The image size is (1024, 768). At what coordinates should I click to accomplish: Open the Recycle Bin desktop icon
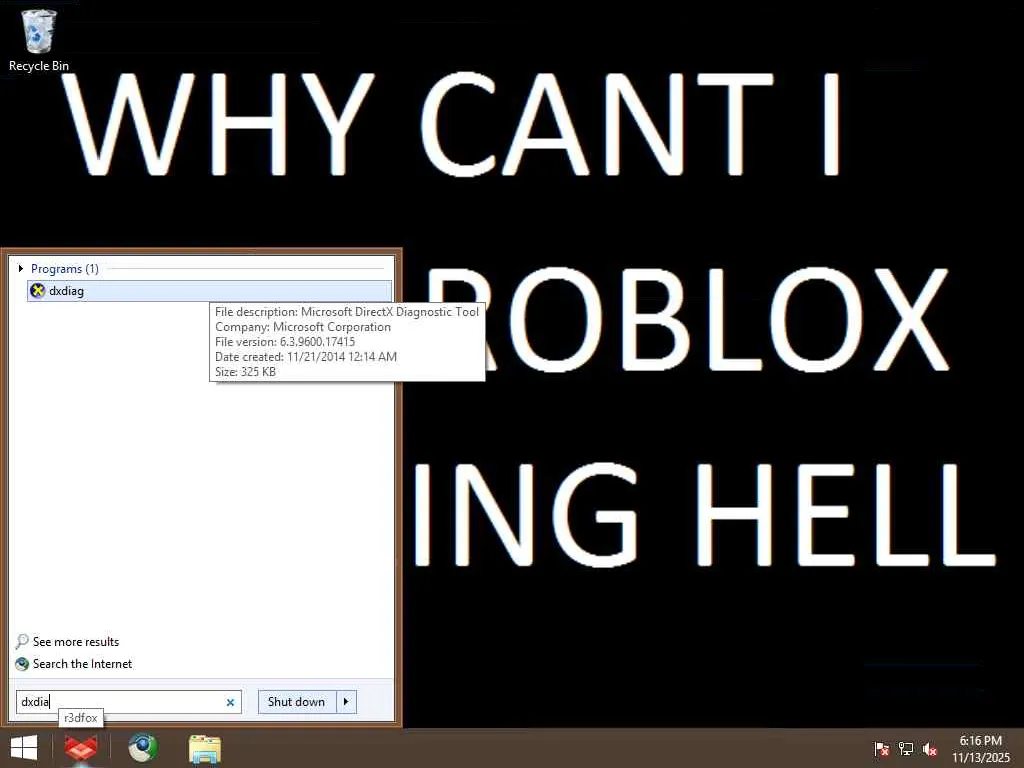click(39, 40)
